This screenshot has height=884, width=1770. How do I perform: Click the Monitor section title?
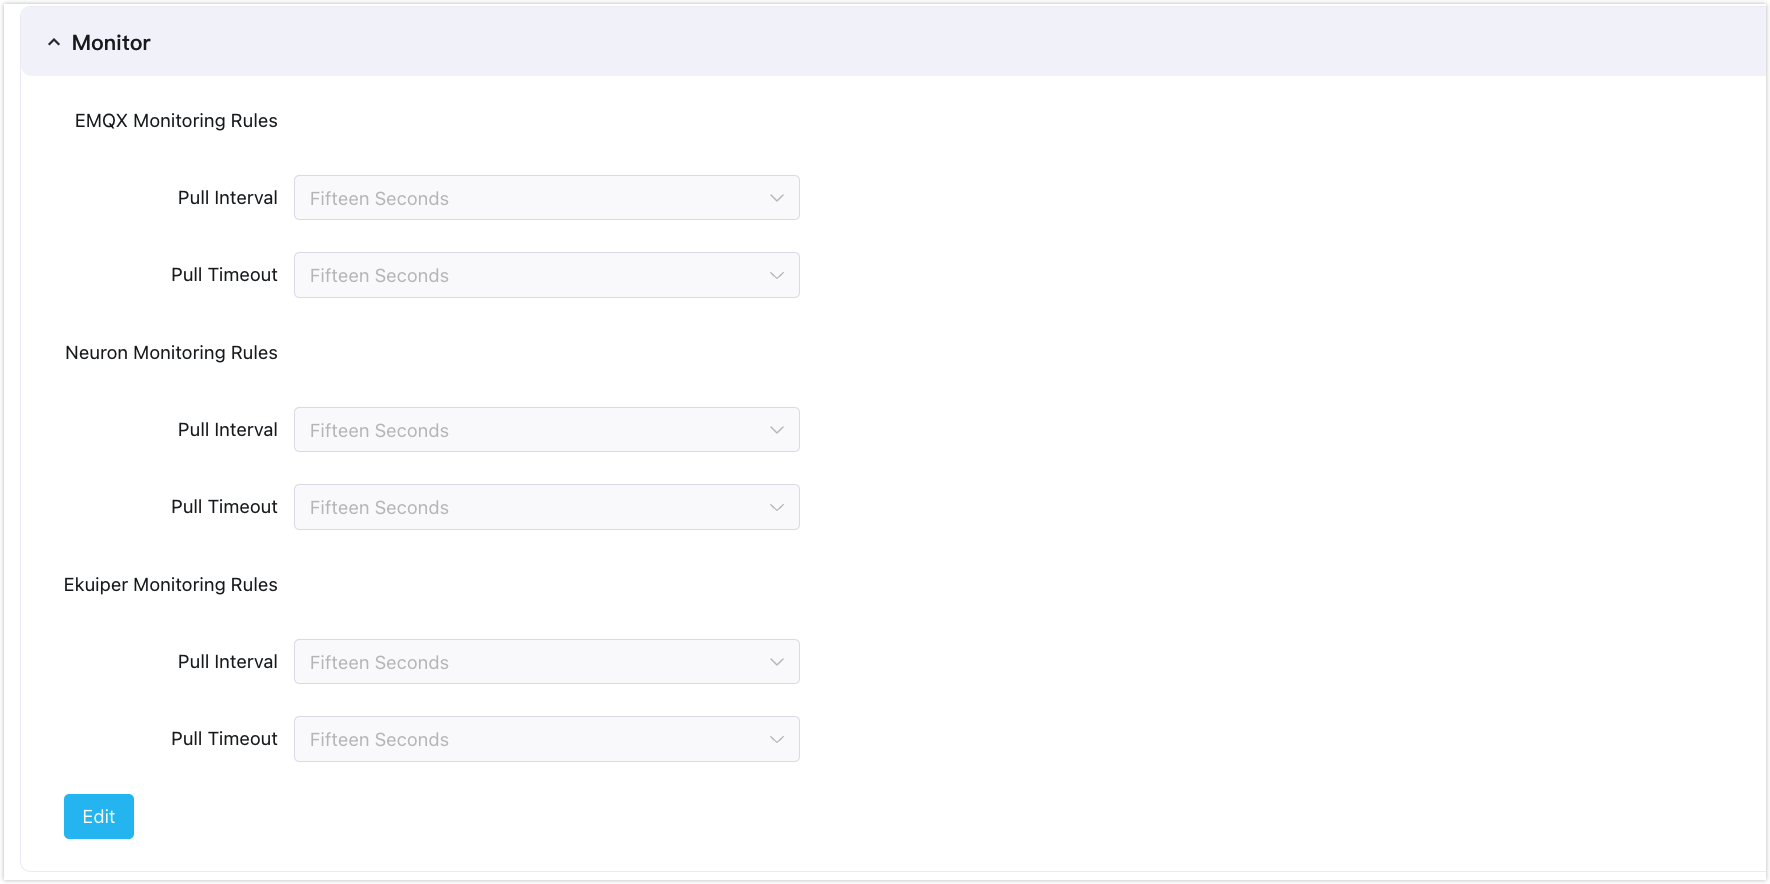(111, 42)
